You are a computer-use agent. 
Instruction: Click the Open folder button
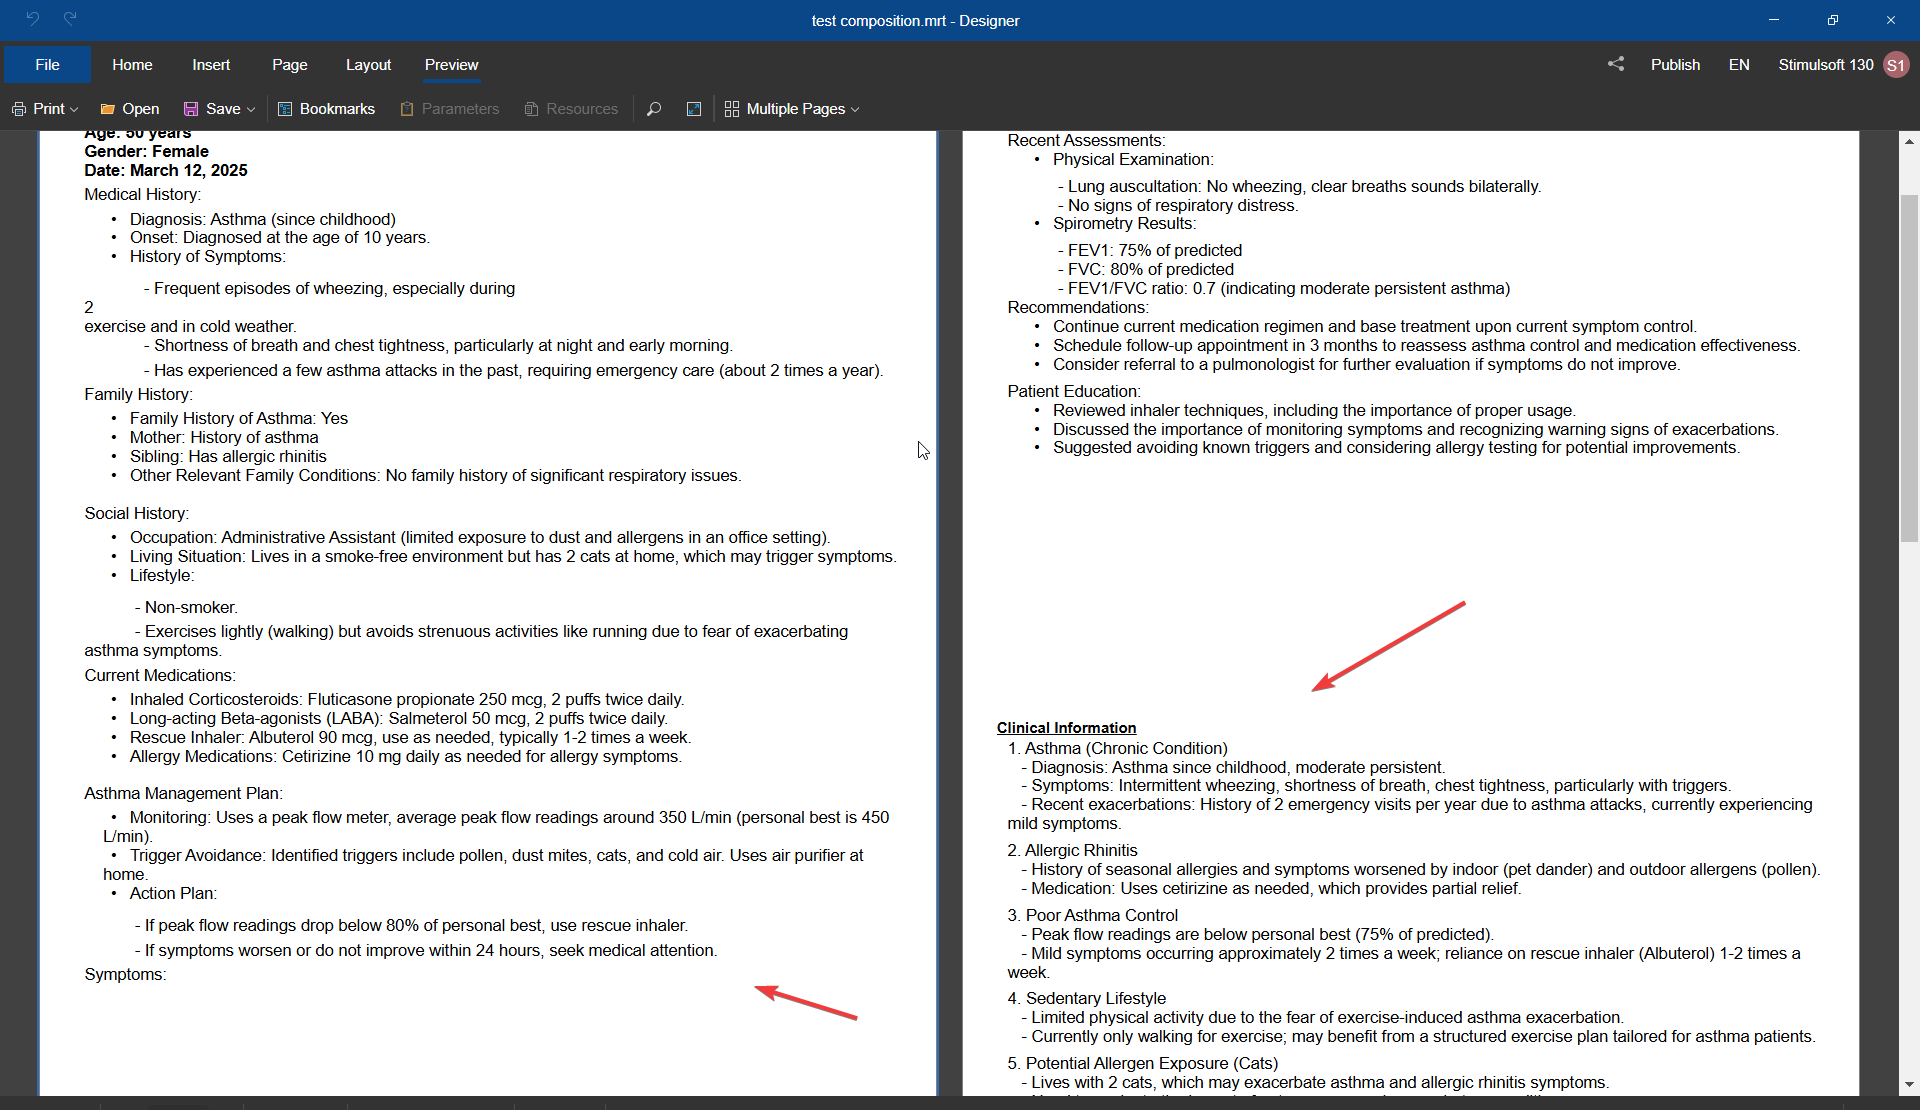coord(129,108)
